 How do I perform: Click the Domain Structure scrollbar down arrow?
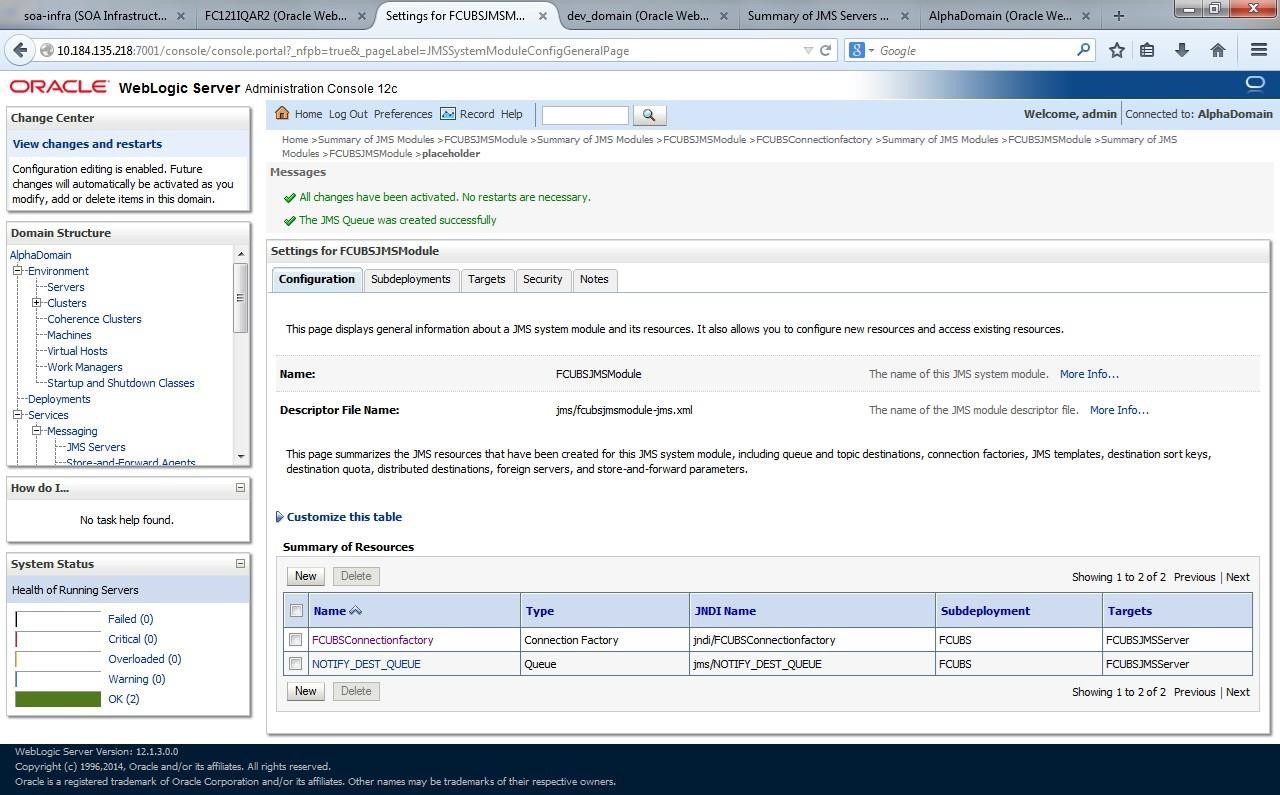240,457
